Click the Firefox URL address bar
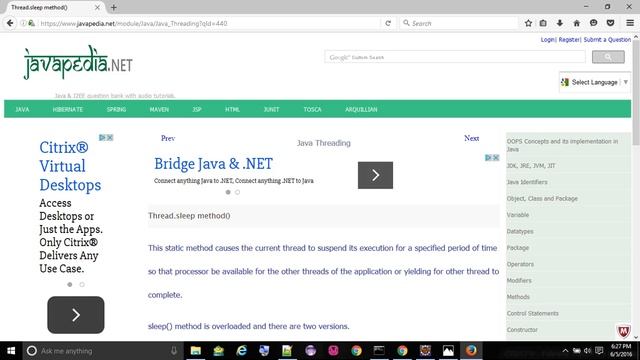Screen dimensions: 640x360 tap(208, 23)
